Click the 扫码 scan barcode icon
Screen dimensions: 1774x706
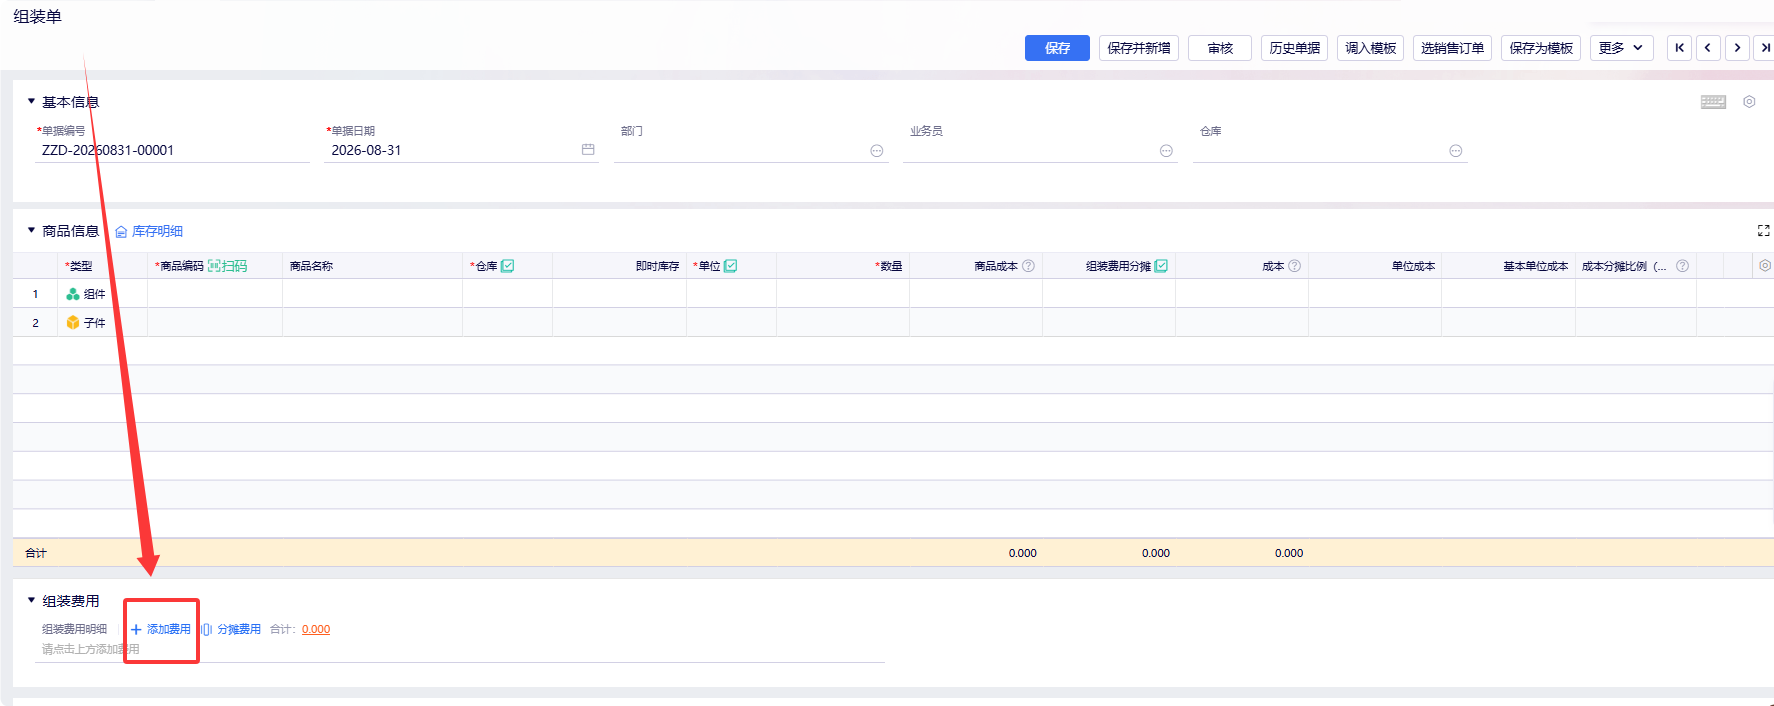coord(214,266)
